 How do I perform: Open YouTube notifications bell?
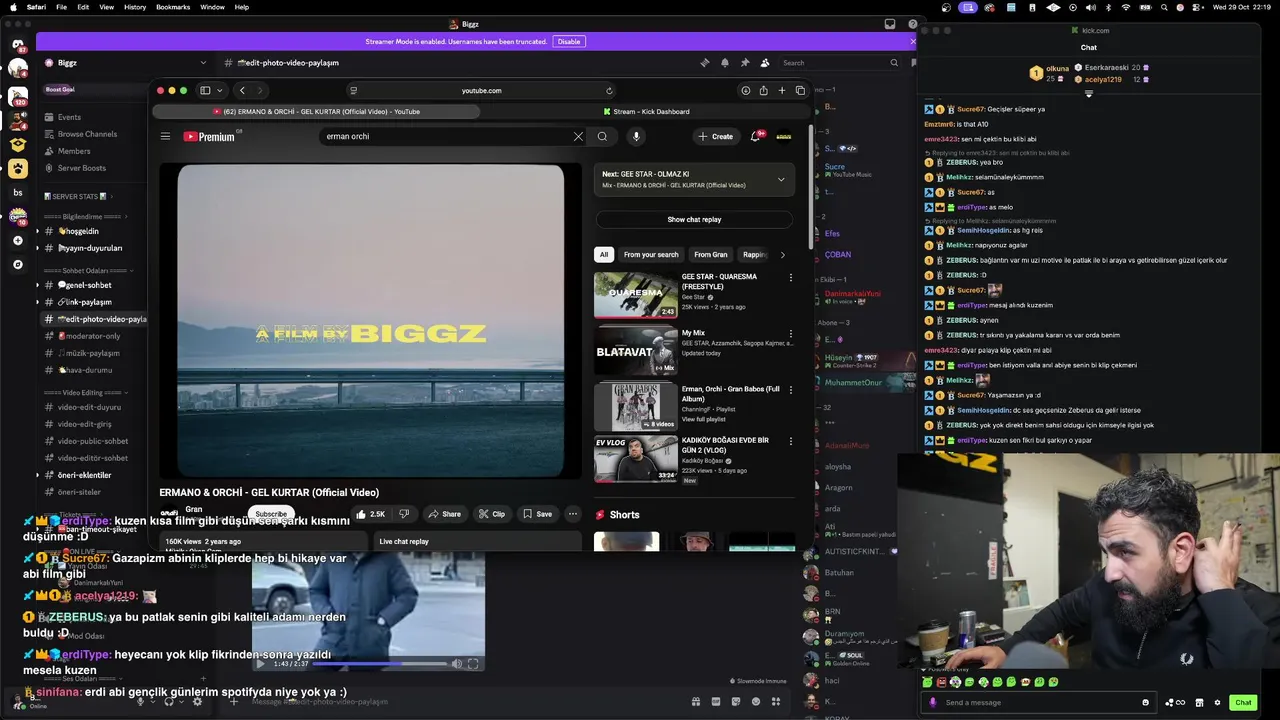756,136
